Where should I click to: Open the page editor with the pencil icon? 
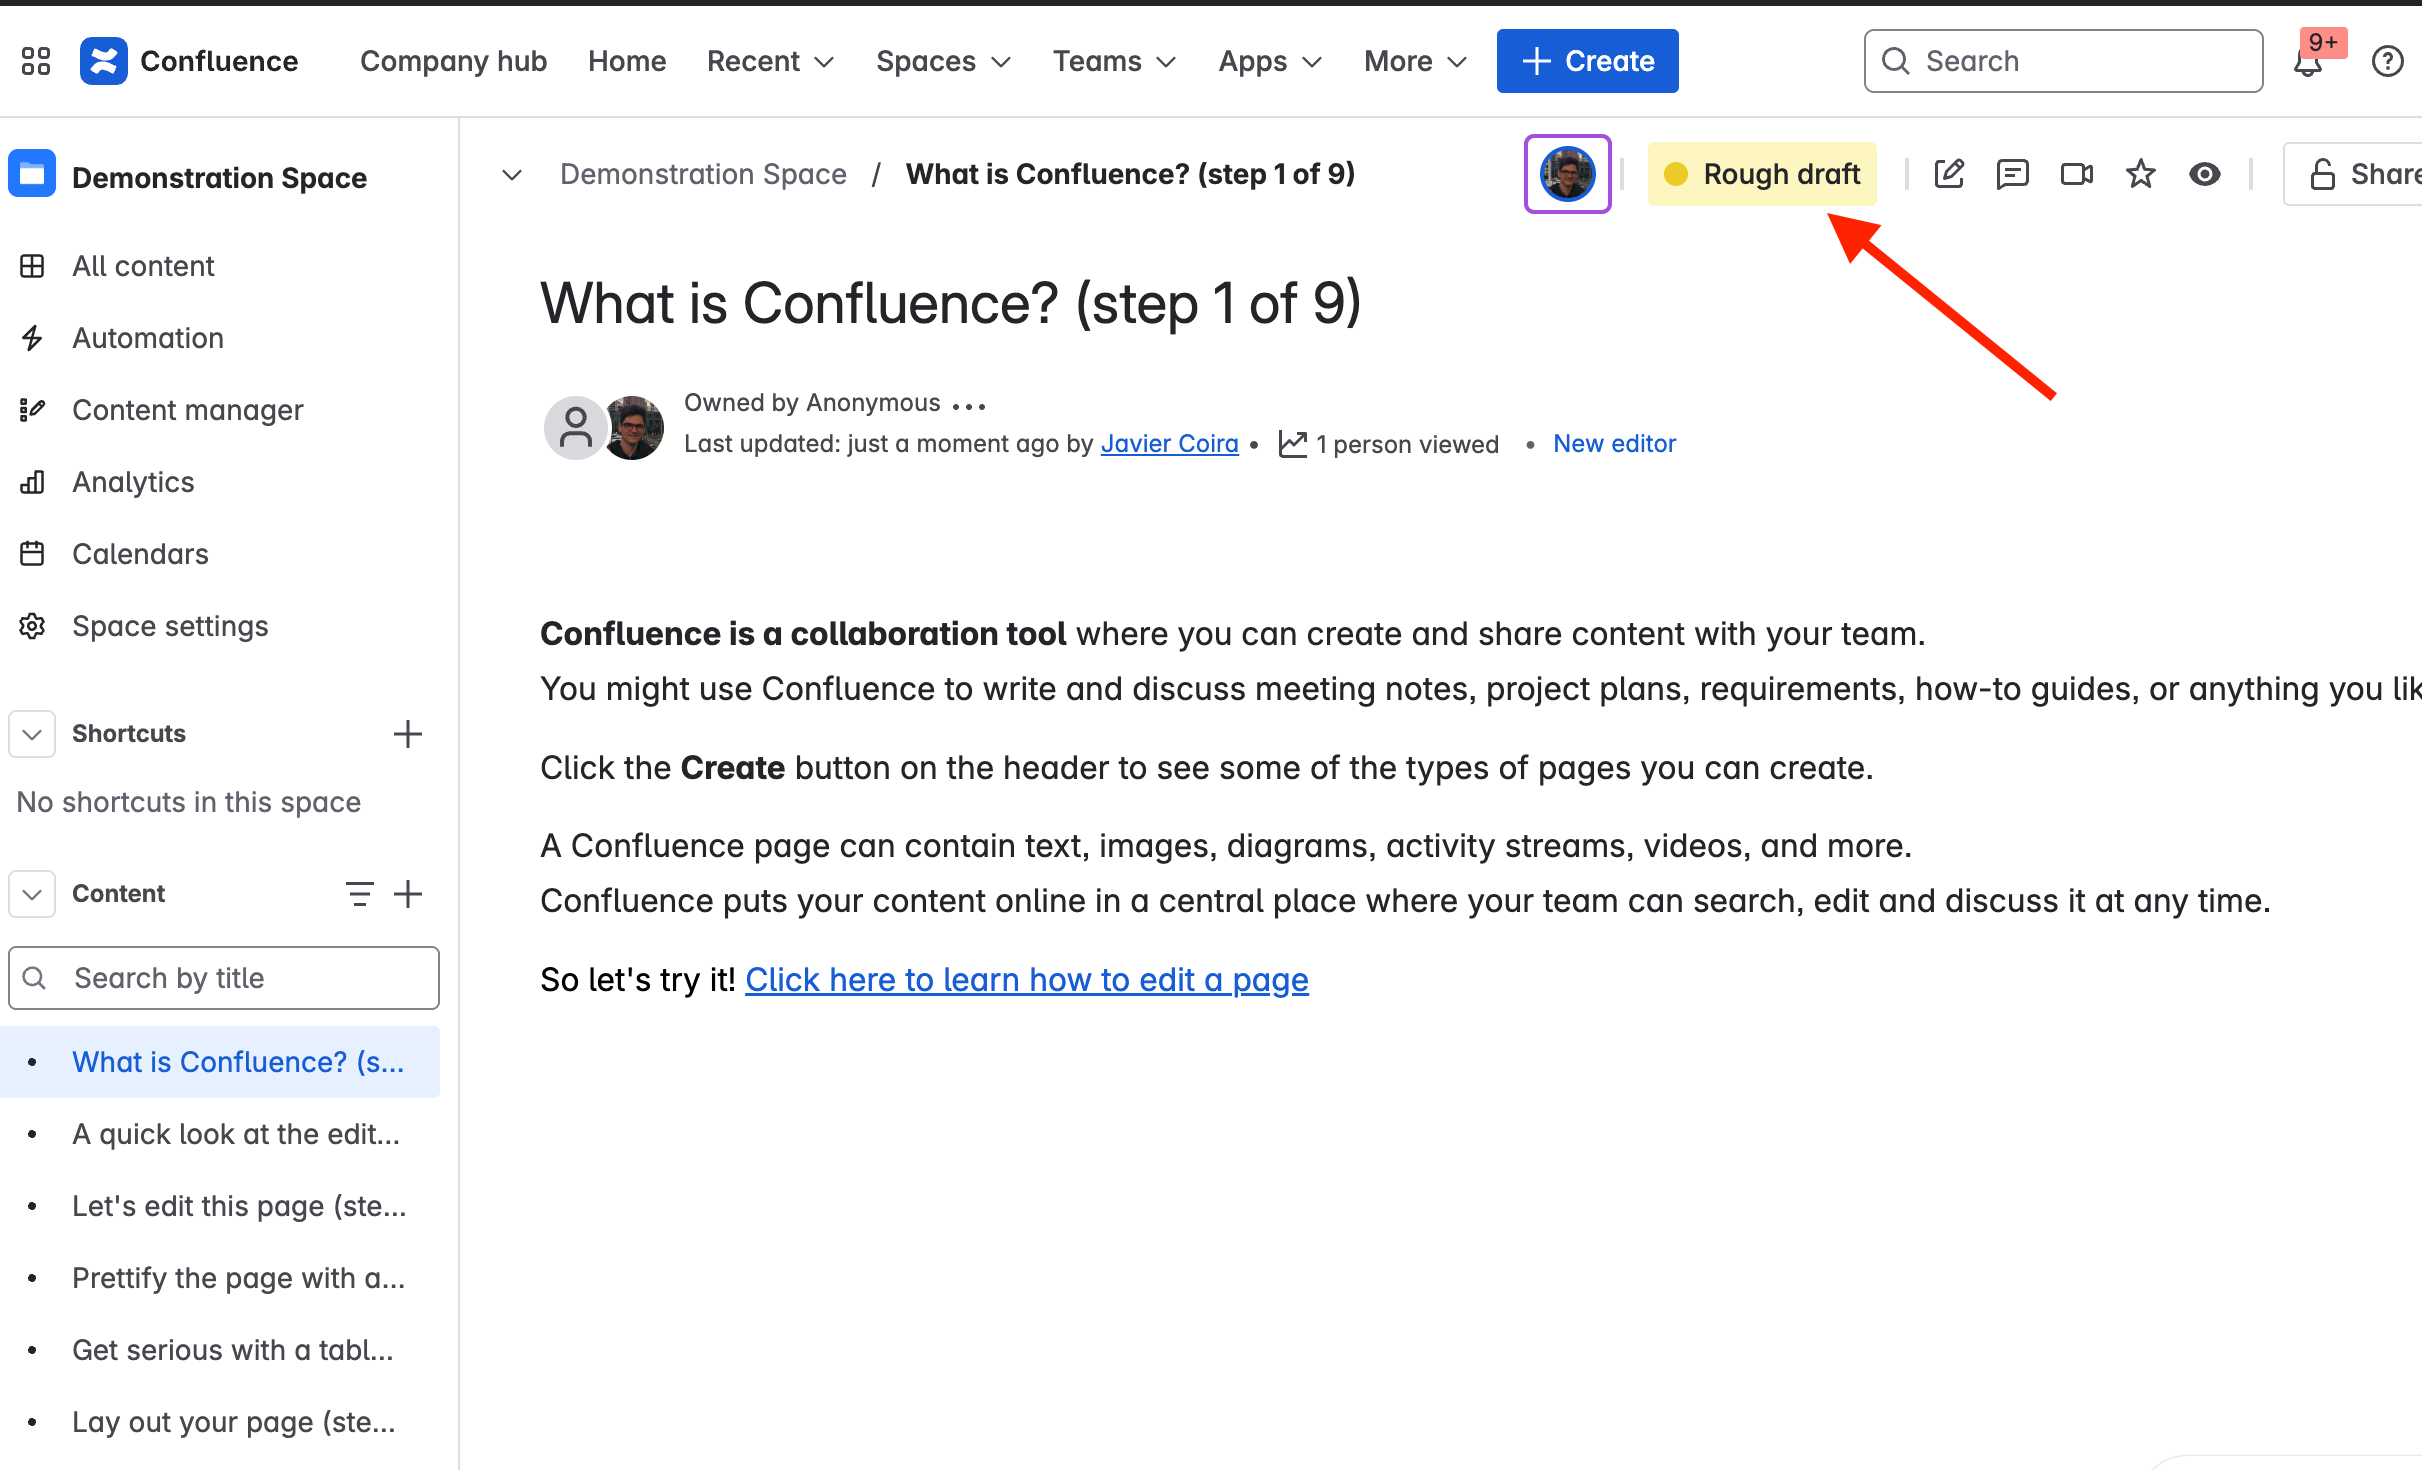[x=1949, y=173]
